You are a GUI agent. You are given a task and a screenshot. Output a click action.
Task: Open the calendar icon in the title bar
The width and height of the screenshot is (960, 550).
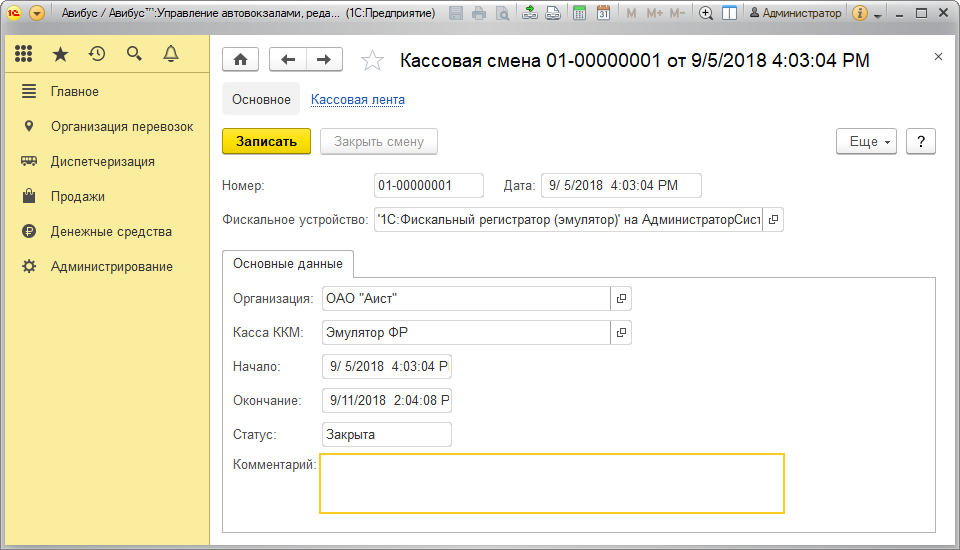point(603,13)
